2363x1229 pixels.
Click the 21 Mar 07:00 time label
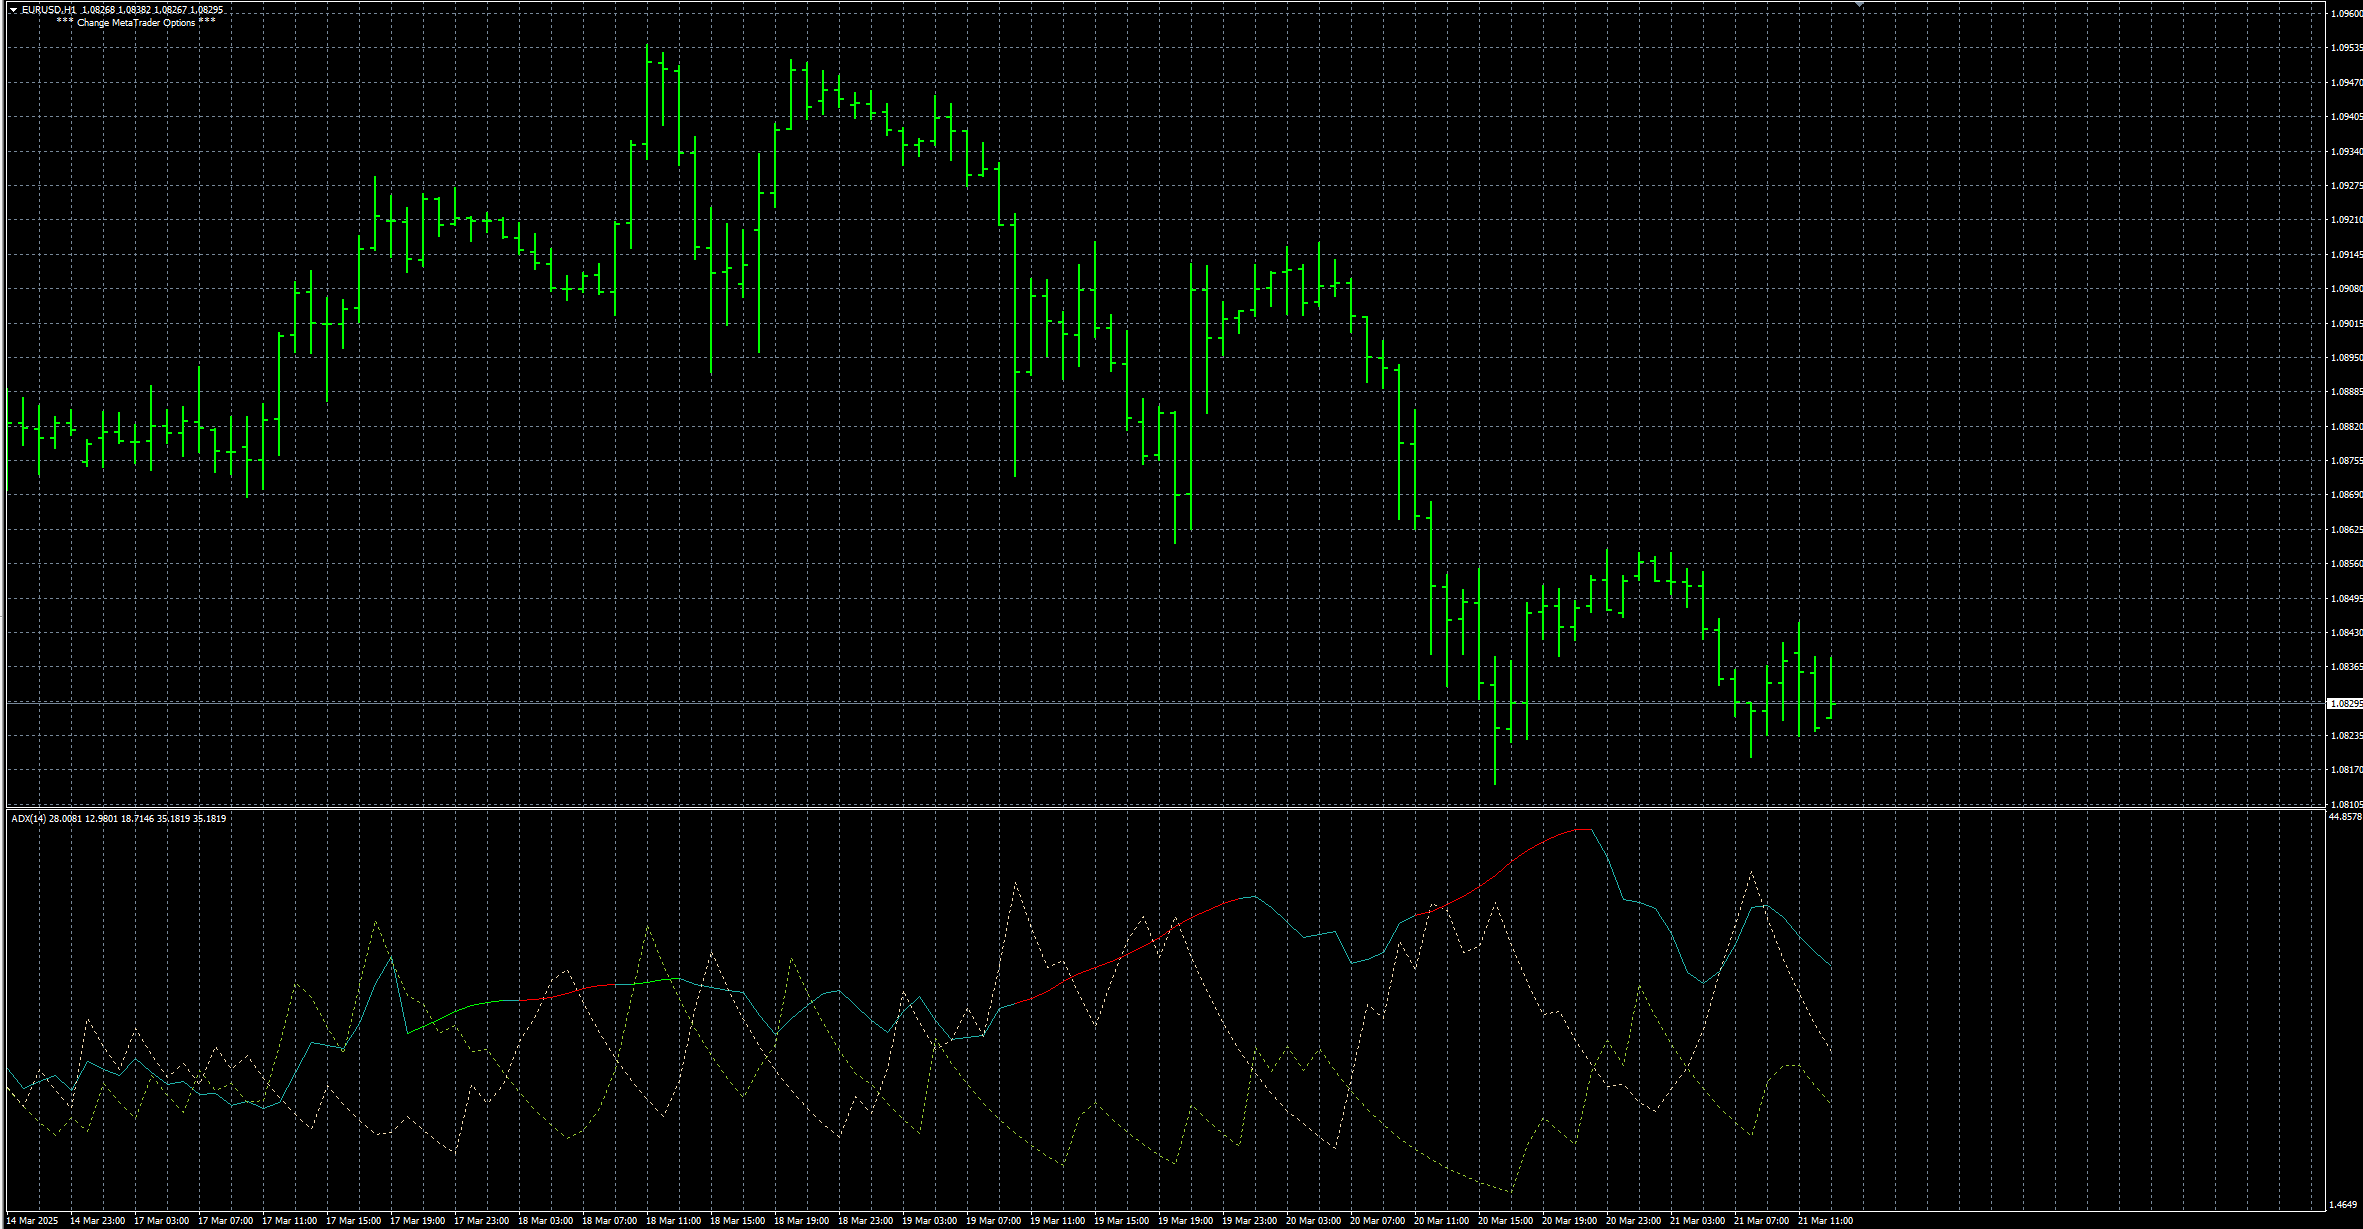[1761, 1221]
